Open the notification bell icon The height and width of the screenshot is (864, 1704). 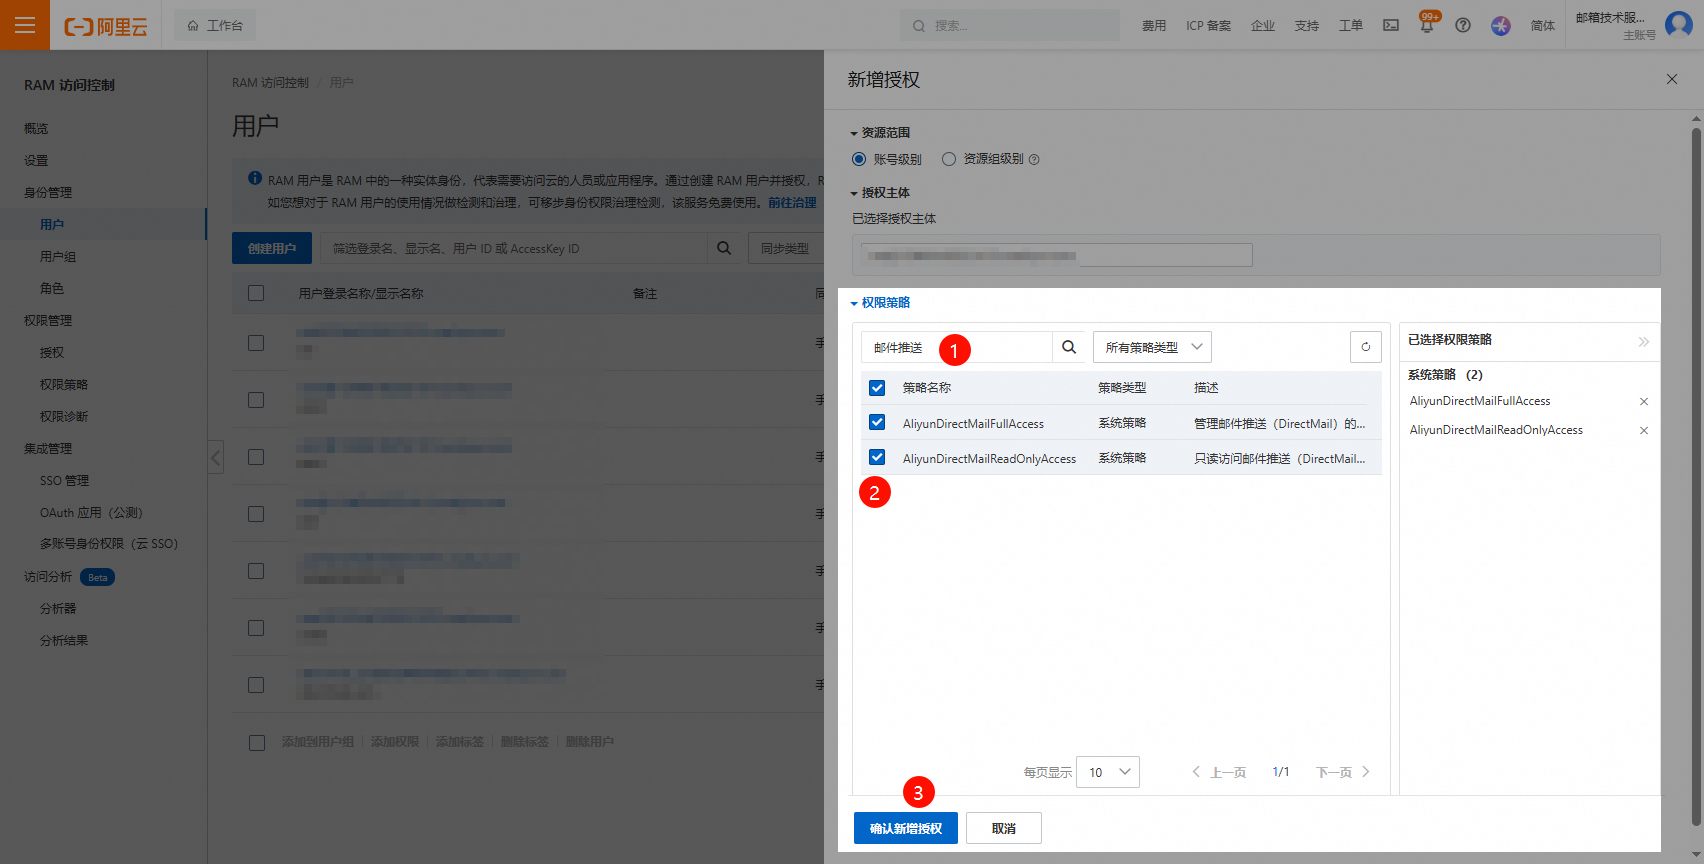[1427, 25]
